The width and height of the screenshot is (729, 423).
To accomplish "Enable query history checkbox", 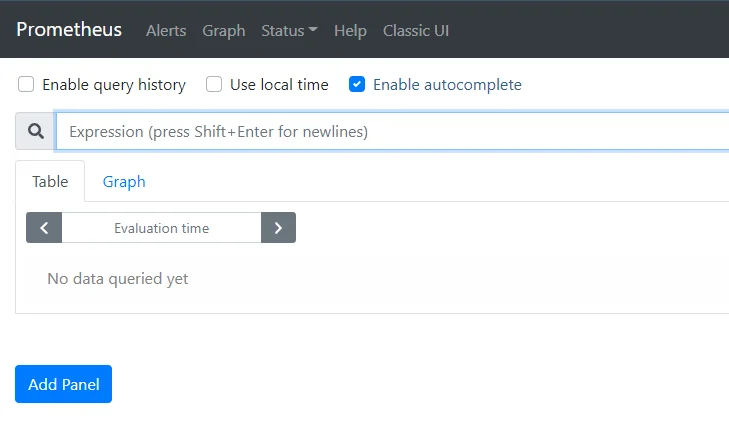I will [26, 85].
